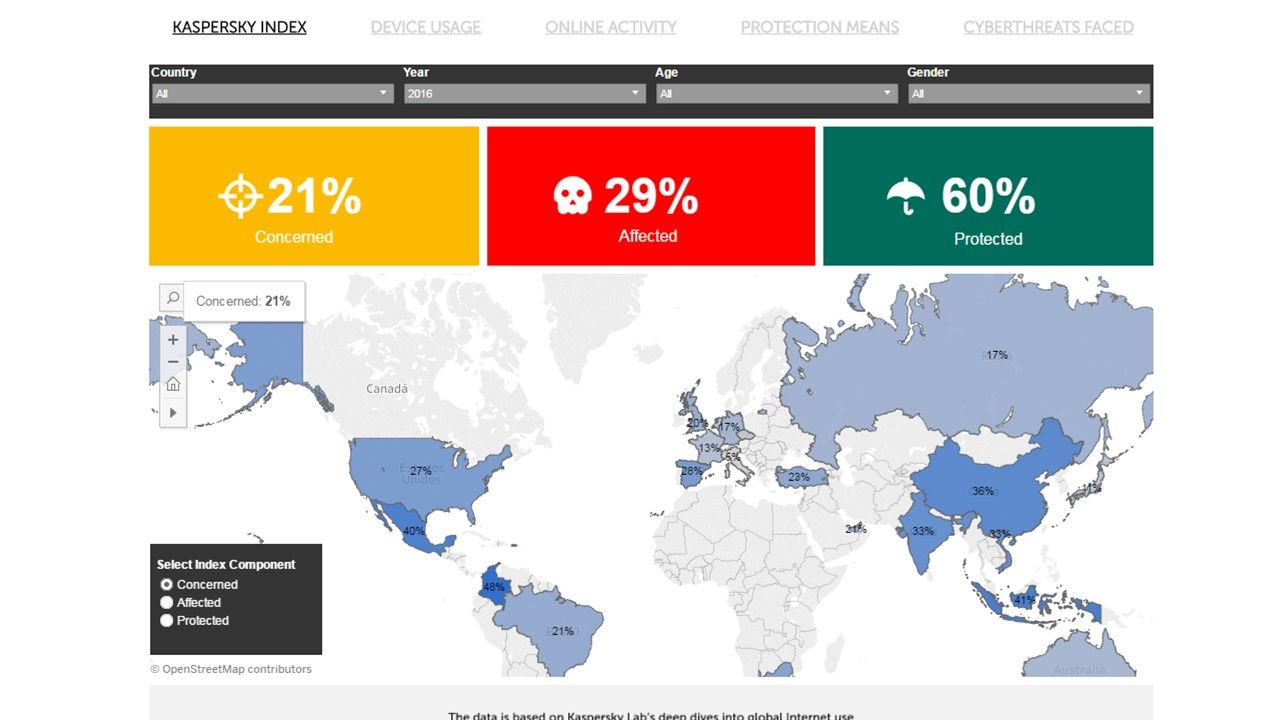The height and width of the screenshot is (720, 1280).
Task: Select the Protected index component radio button
Action: (x=167, y=620)
